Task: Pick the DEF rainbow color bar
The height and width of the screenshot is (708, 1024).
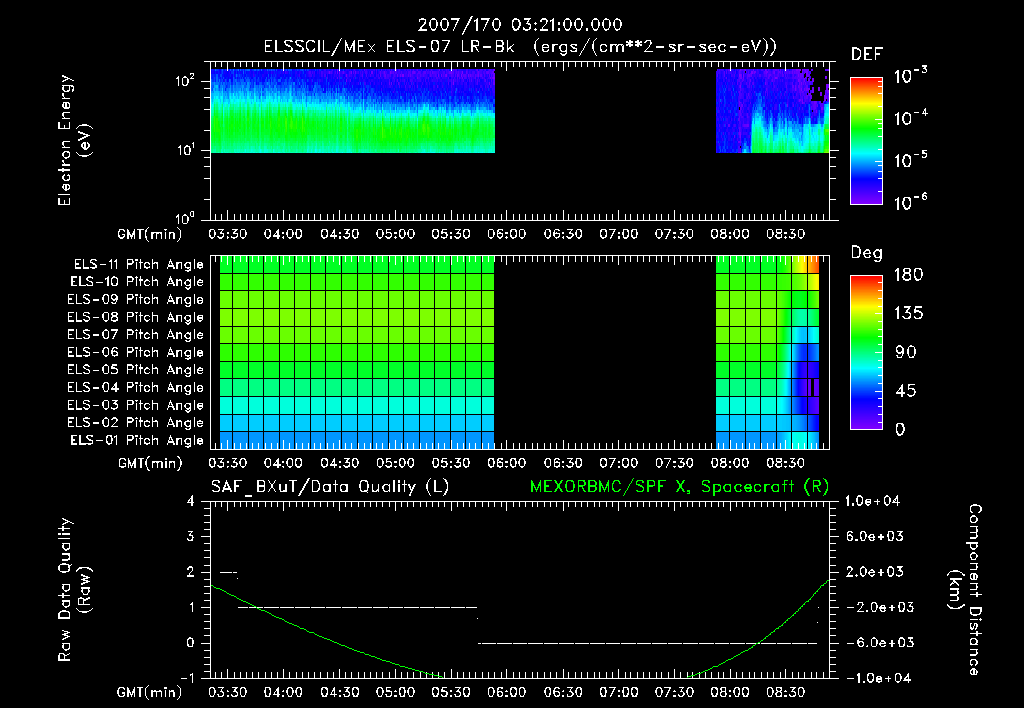Action: click(x=867, y=141)
